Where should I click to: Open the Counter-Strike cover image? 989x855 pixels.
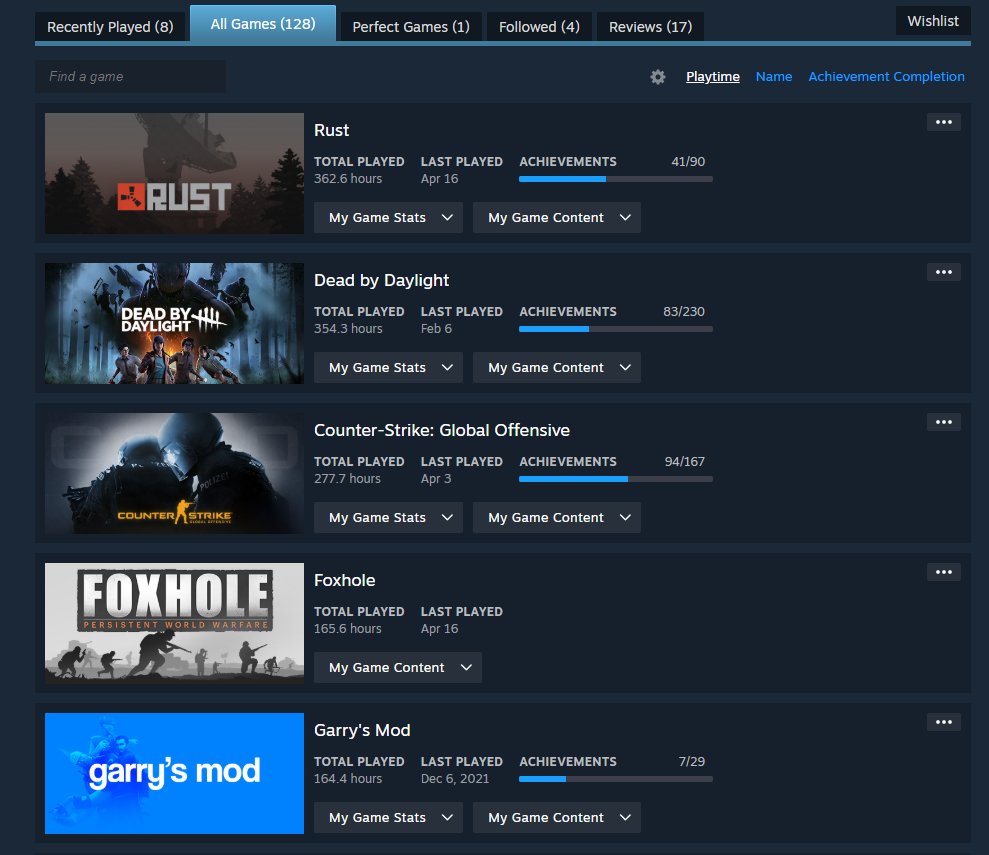(x=174, y=474)
